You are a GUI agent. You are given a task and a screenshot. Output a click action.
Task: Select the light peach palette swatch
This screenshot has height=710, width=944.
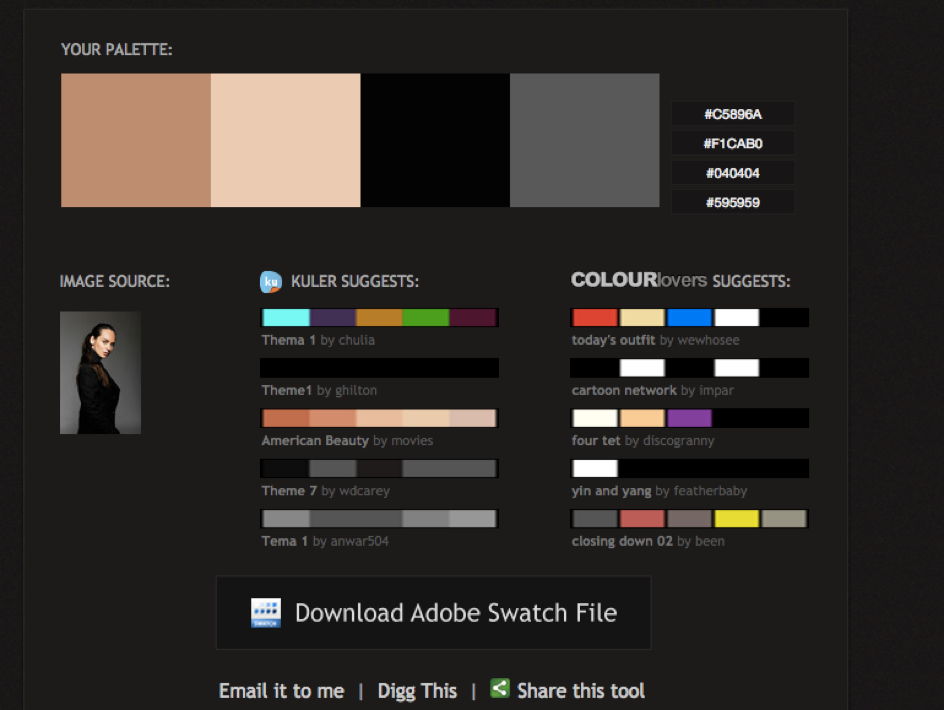285,140
